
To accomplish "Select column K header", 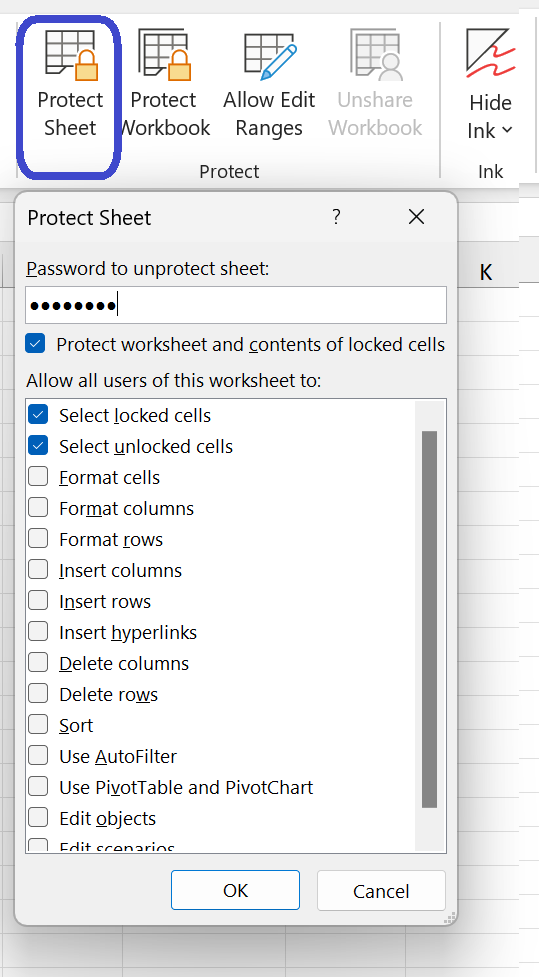I will [488, 272].
